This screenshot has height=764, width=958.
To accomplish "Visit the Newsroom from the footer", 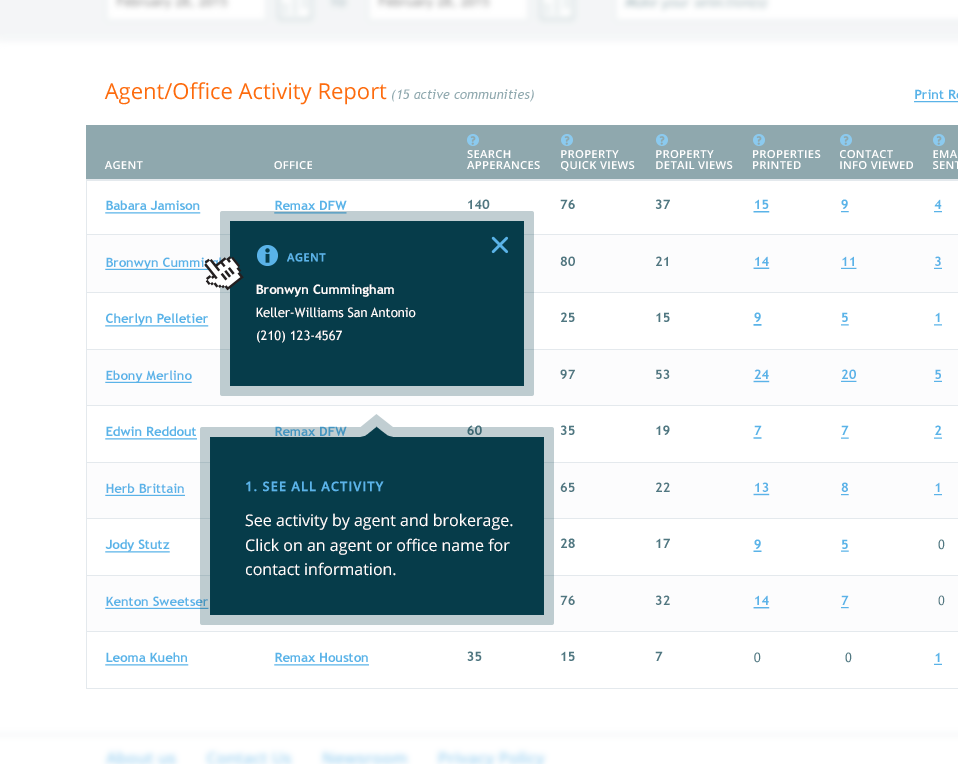I will (x=364, y=757).
